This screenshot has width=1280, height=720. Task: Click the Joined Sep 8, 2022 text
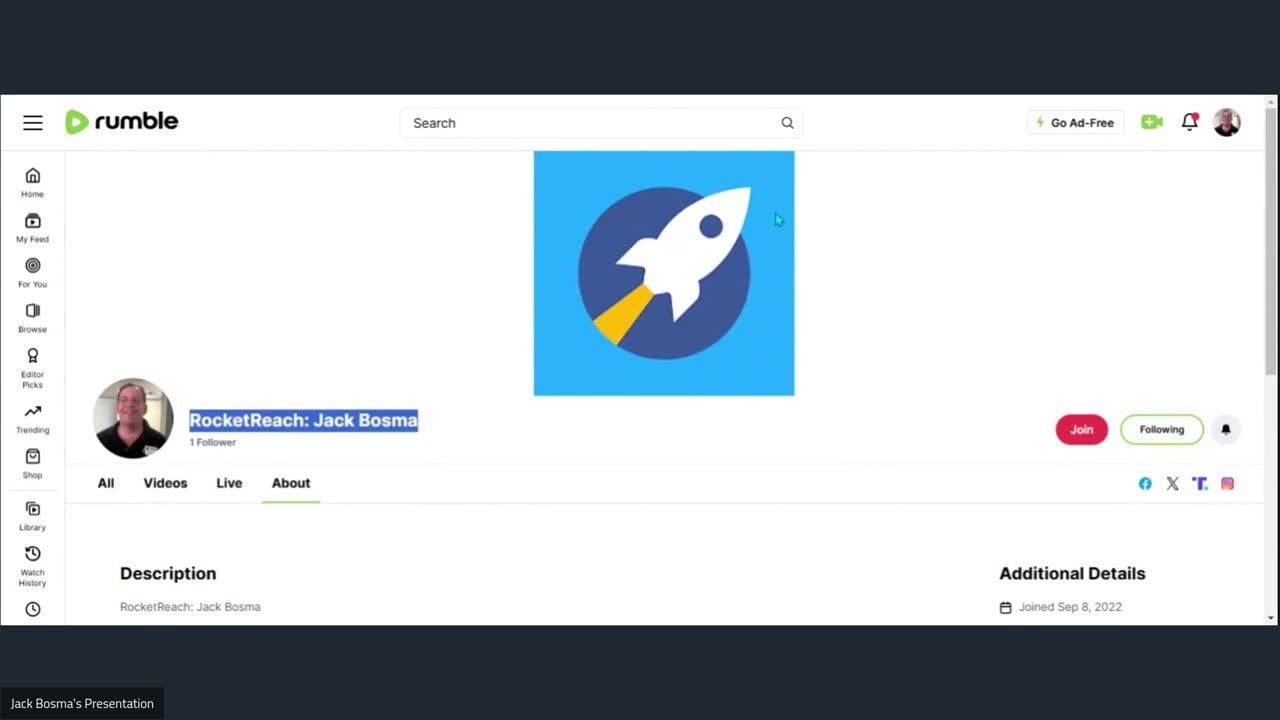click(x=1070, y=607)
